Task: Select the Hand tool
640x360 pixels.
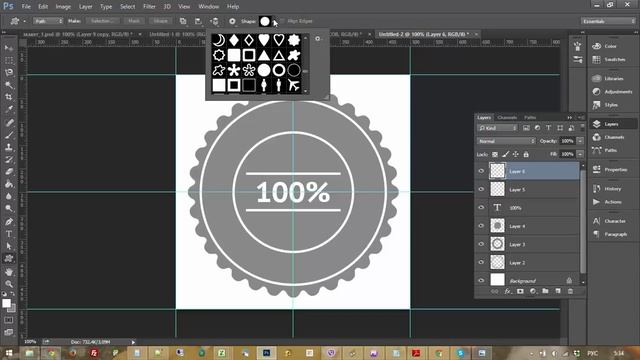Action: (9, 271)
